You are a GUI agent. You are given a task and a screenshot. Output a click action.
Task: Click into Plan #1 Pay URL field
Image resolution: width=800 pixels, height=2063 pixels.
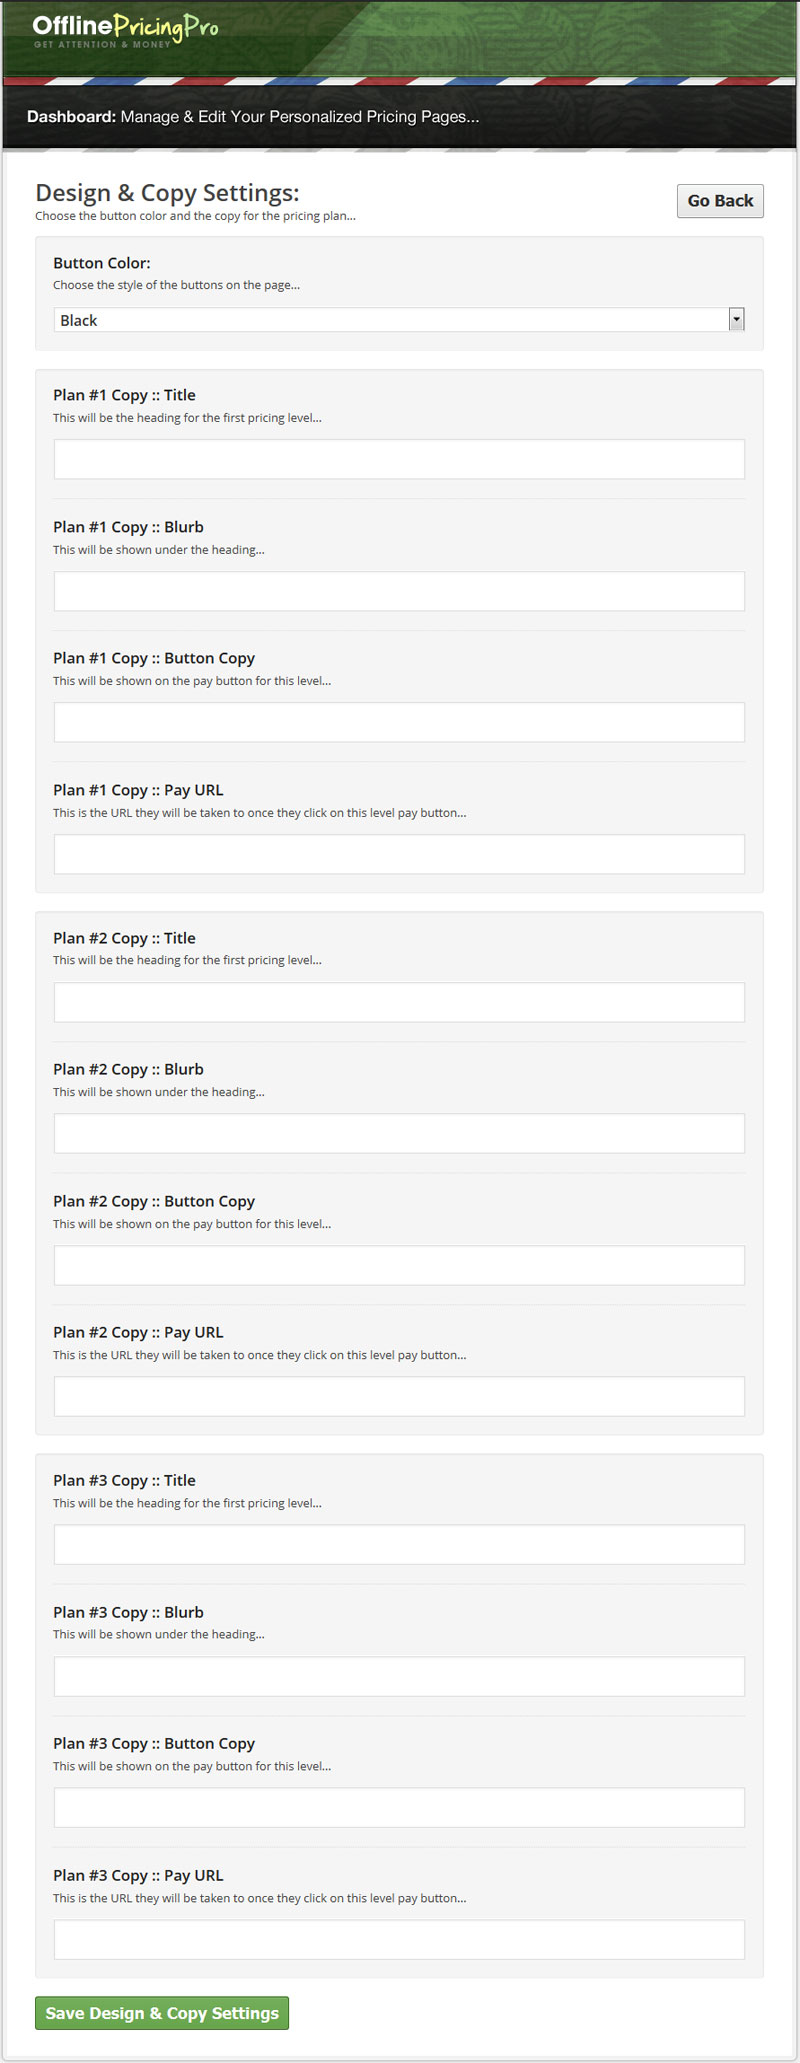(x=399, y=854)
